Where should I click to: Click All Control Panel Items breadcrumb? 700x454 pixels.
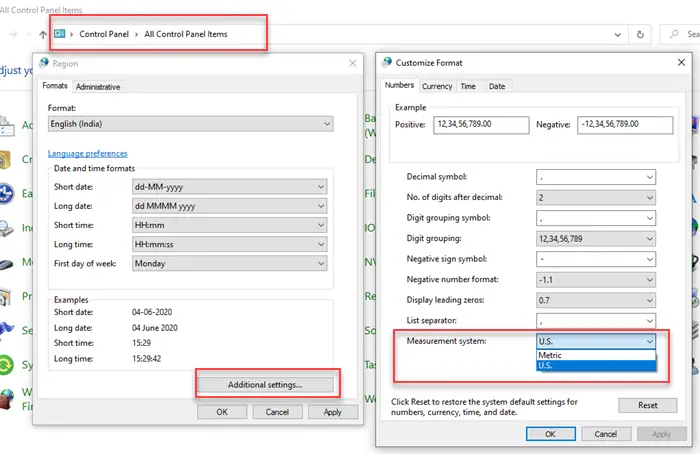[186, 34]
